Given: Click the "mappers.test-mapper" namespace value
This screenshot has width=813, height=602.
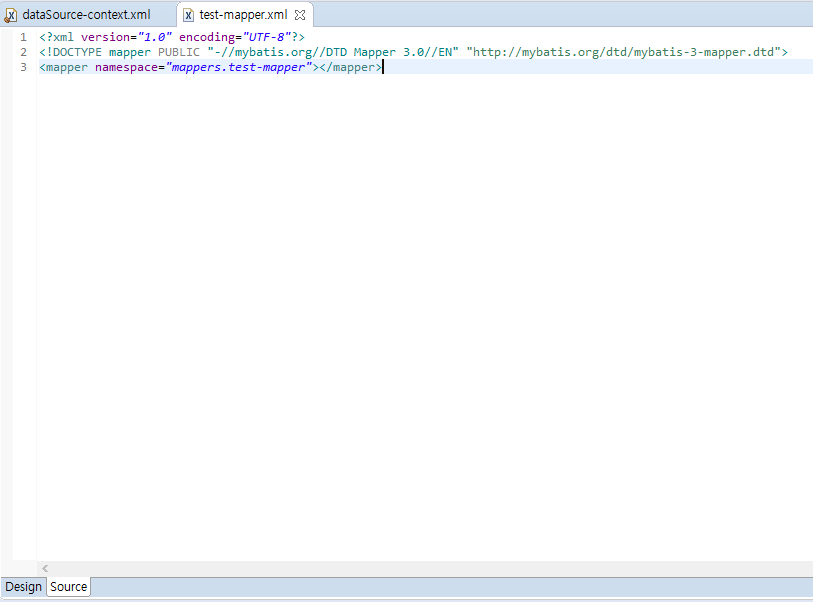Looking at the screenshot, I should pos(239,67).
